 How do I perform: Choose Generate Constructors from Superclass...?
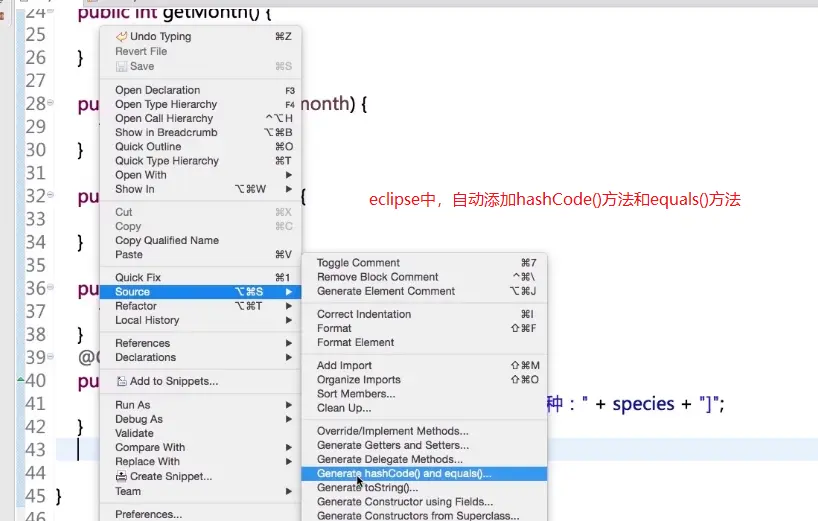click(x=424, y=516)
